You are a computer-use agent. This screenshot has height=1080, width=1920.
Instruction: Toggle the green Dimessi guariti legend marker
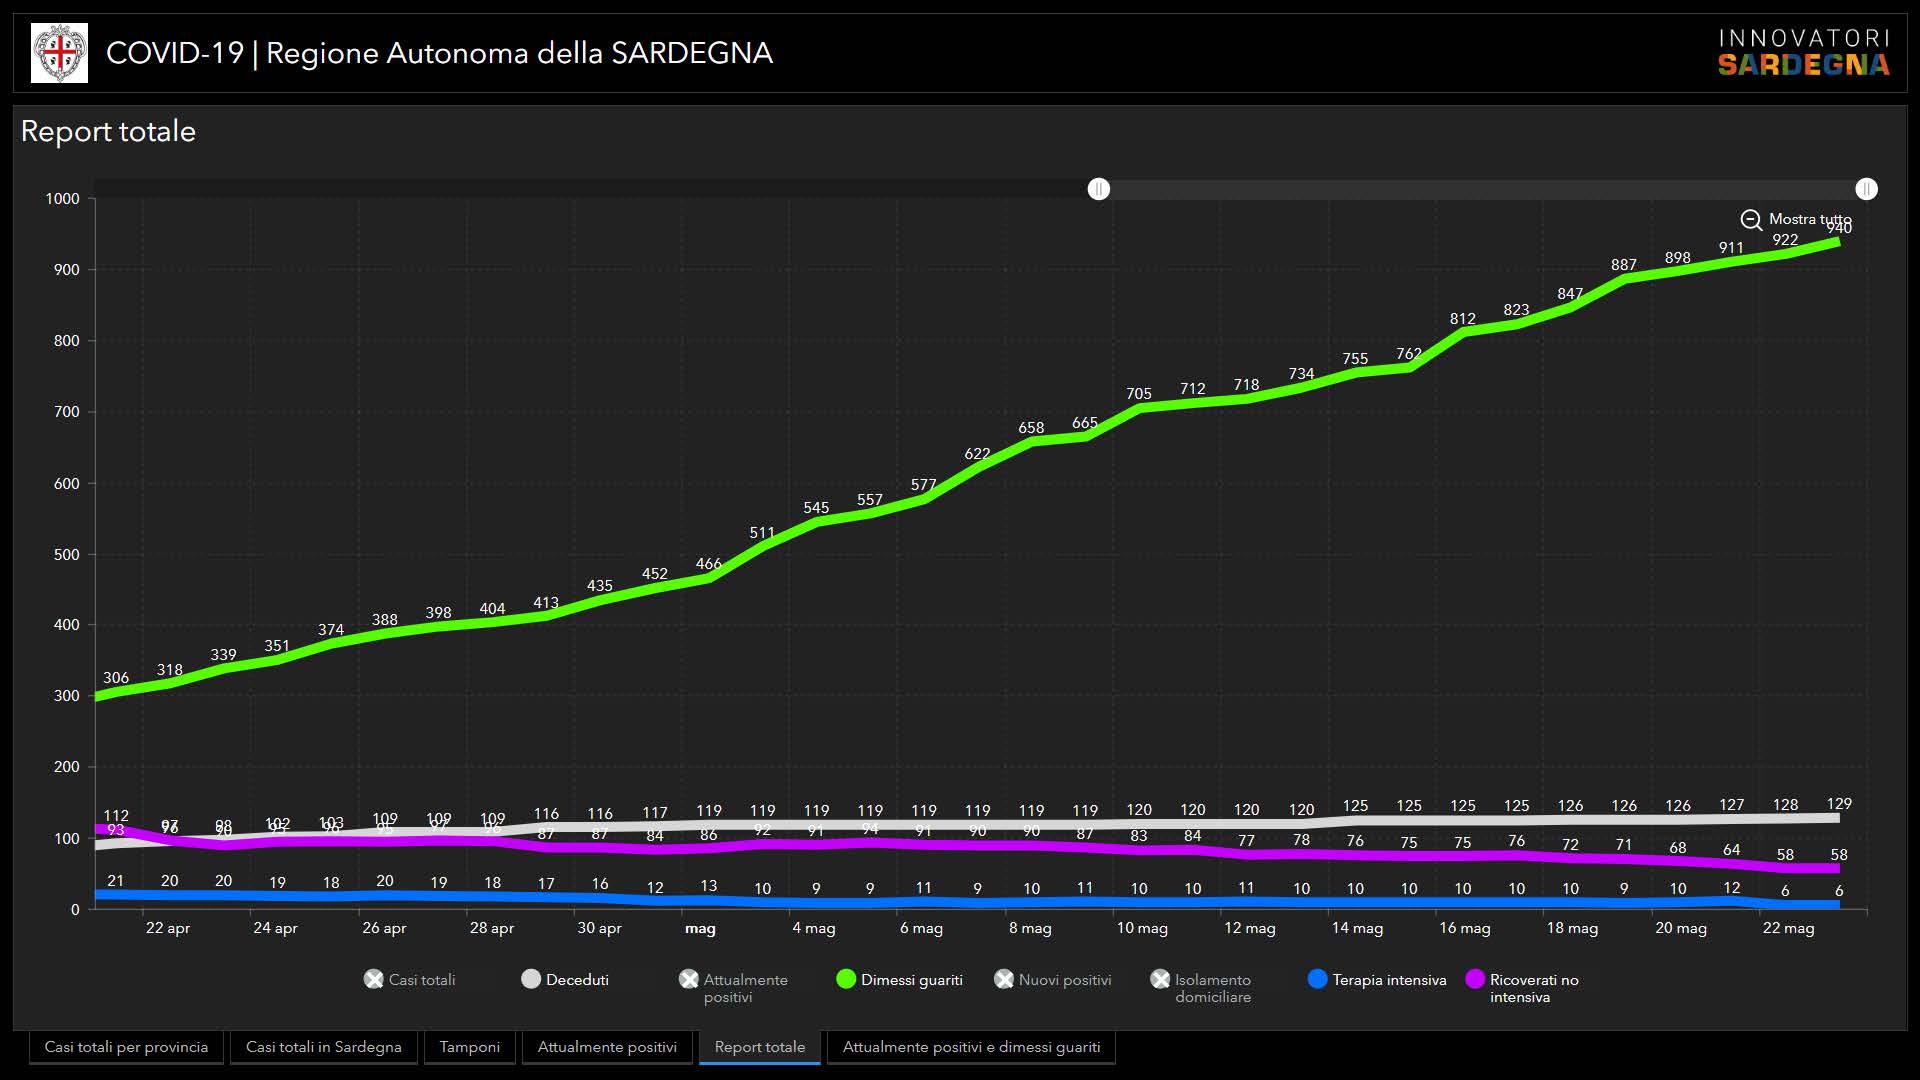846,980
